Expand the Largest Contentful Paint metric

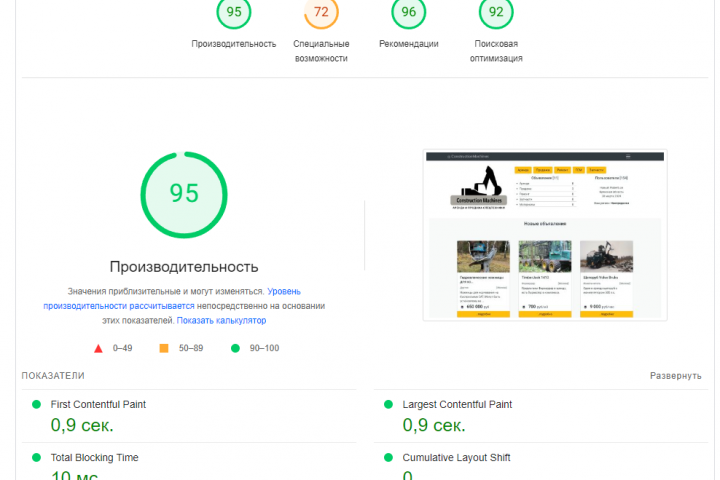pos(541,416)
